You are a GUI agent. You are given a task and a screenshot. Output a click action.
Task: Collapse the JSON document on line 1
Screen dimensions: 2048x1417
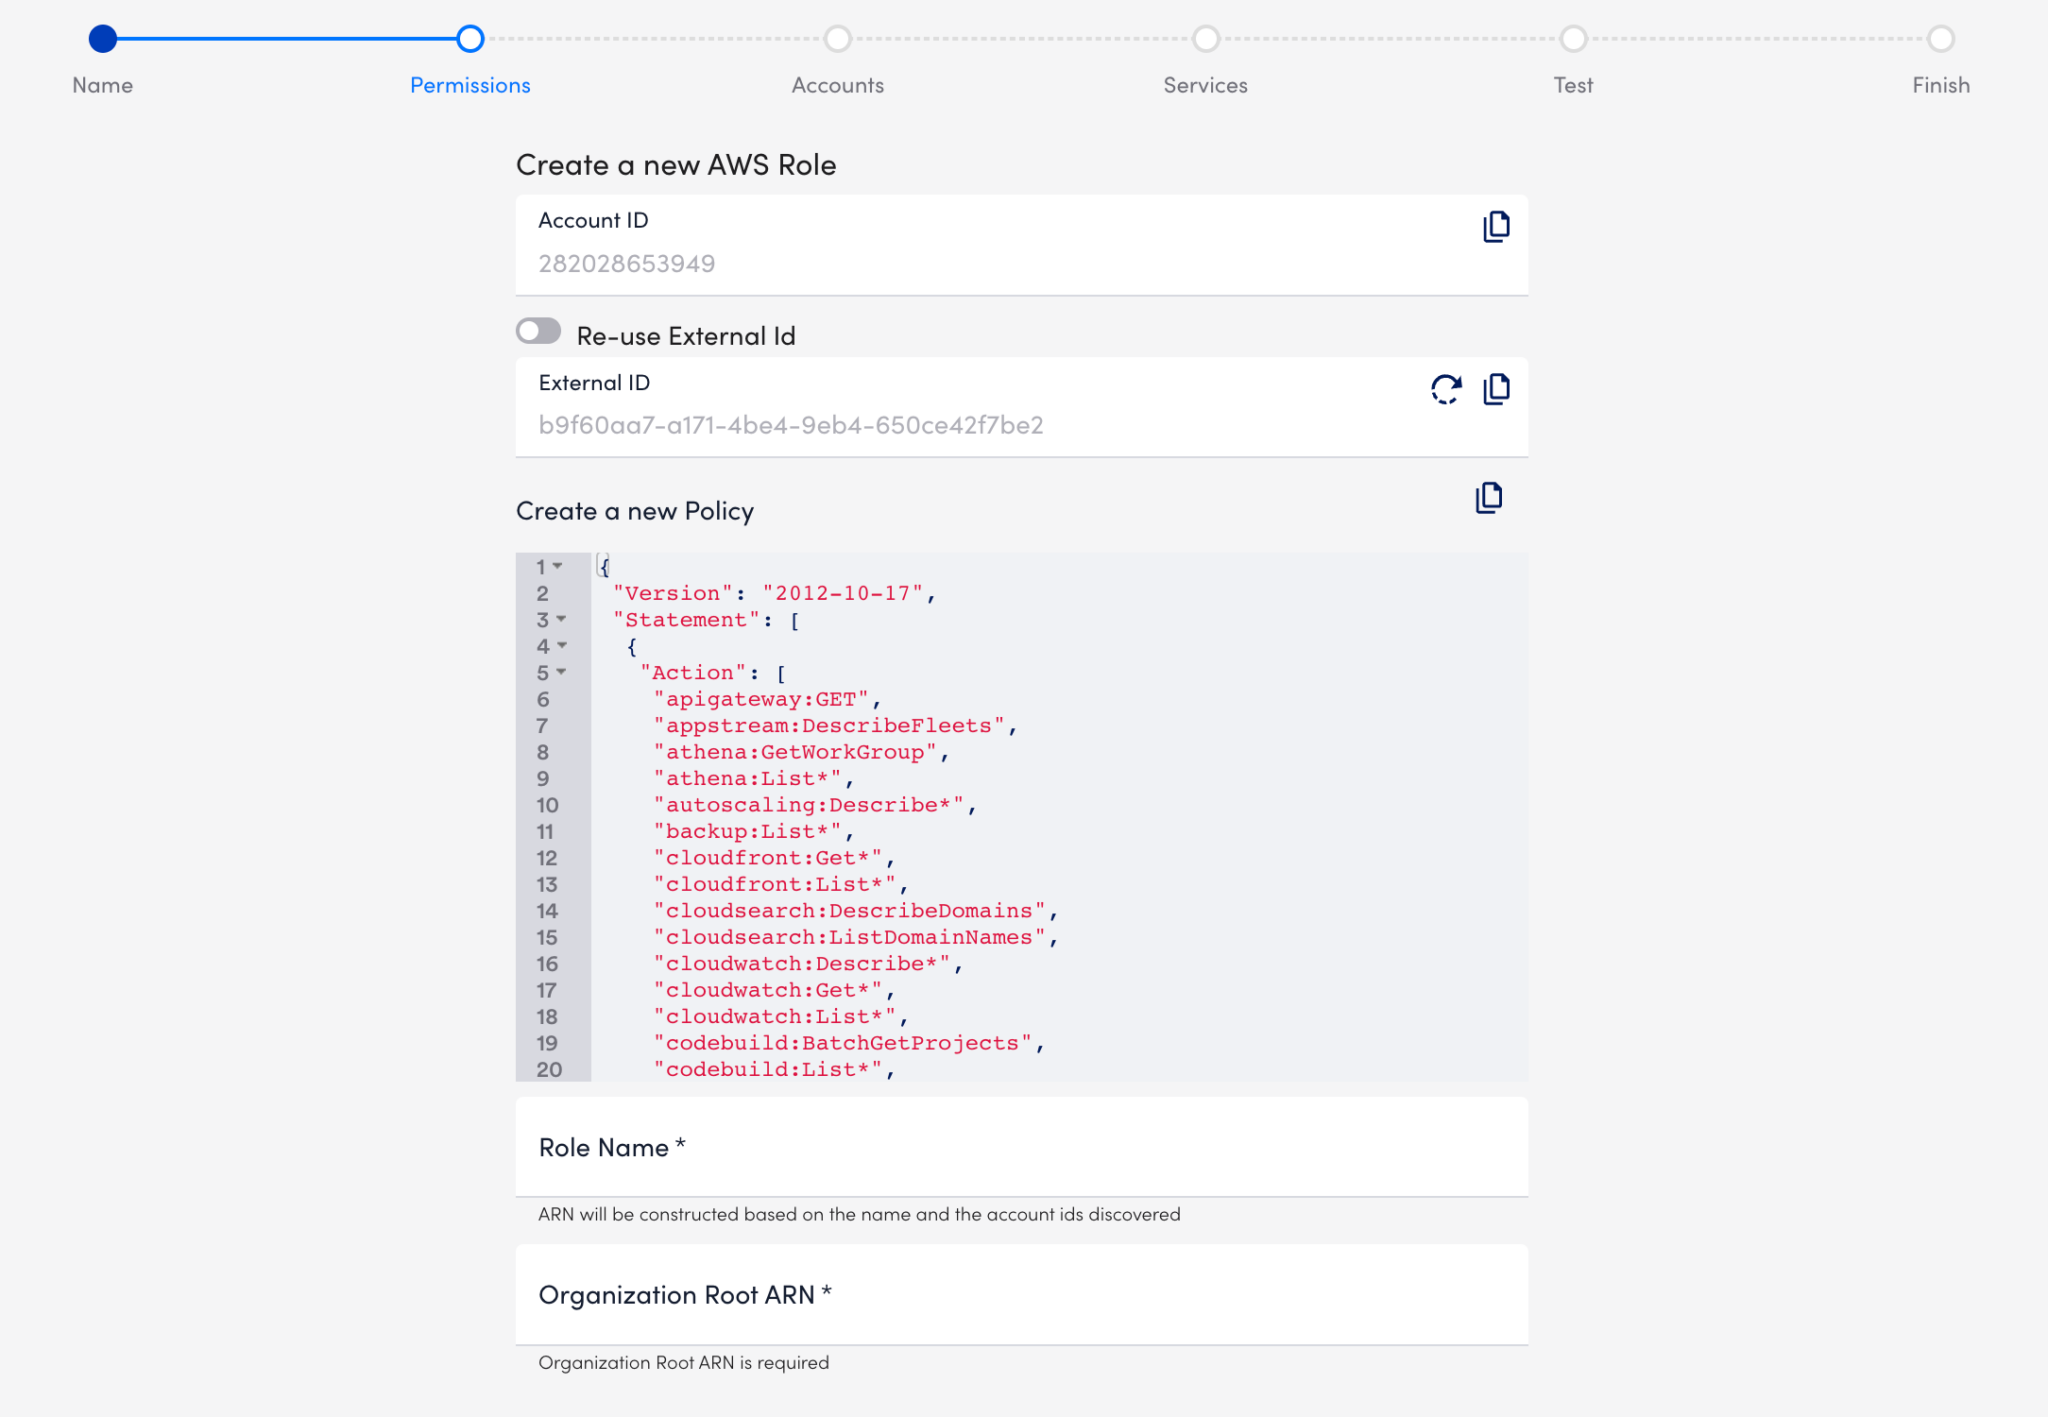point(558,565)
